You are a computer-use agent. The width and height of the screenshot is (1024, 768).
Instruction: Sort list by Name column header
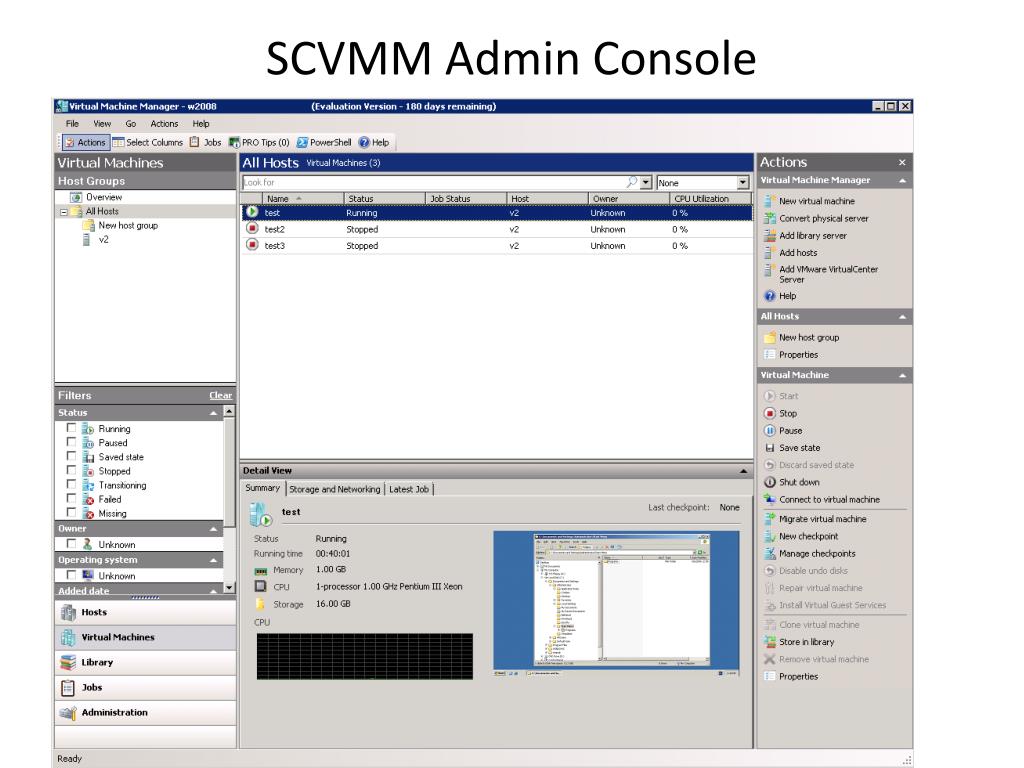[303, 199]
